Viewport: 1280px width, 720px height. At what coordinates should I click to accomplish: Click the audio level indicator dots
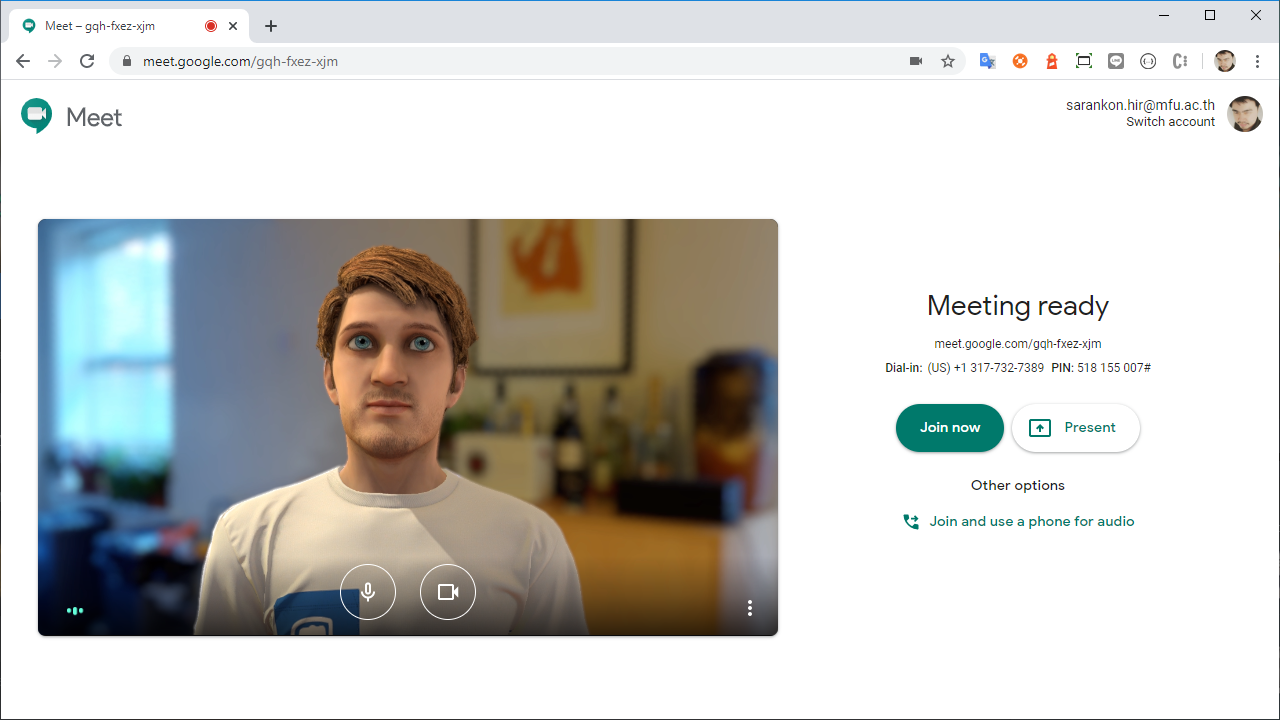pos(75,610)
